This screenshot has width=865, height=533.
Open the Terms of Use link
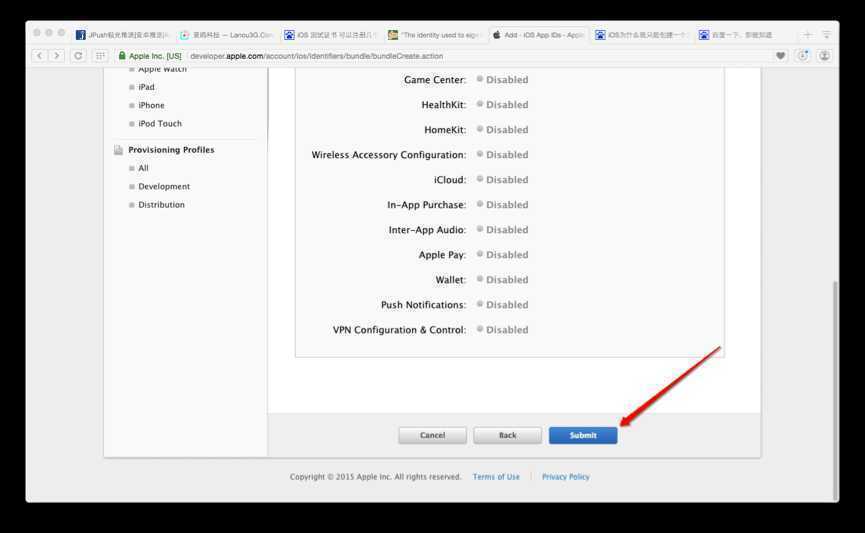pos(496,477)
